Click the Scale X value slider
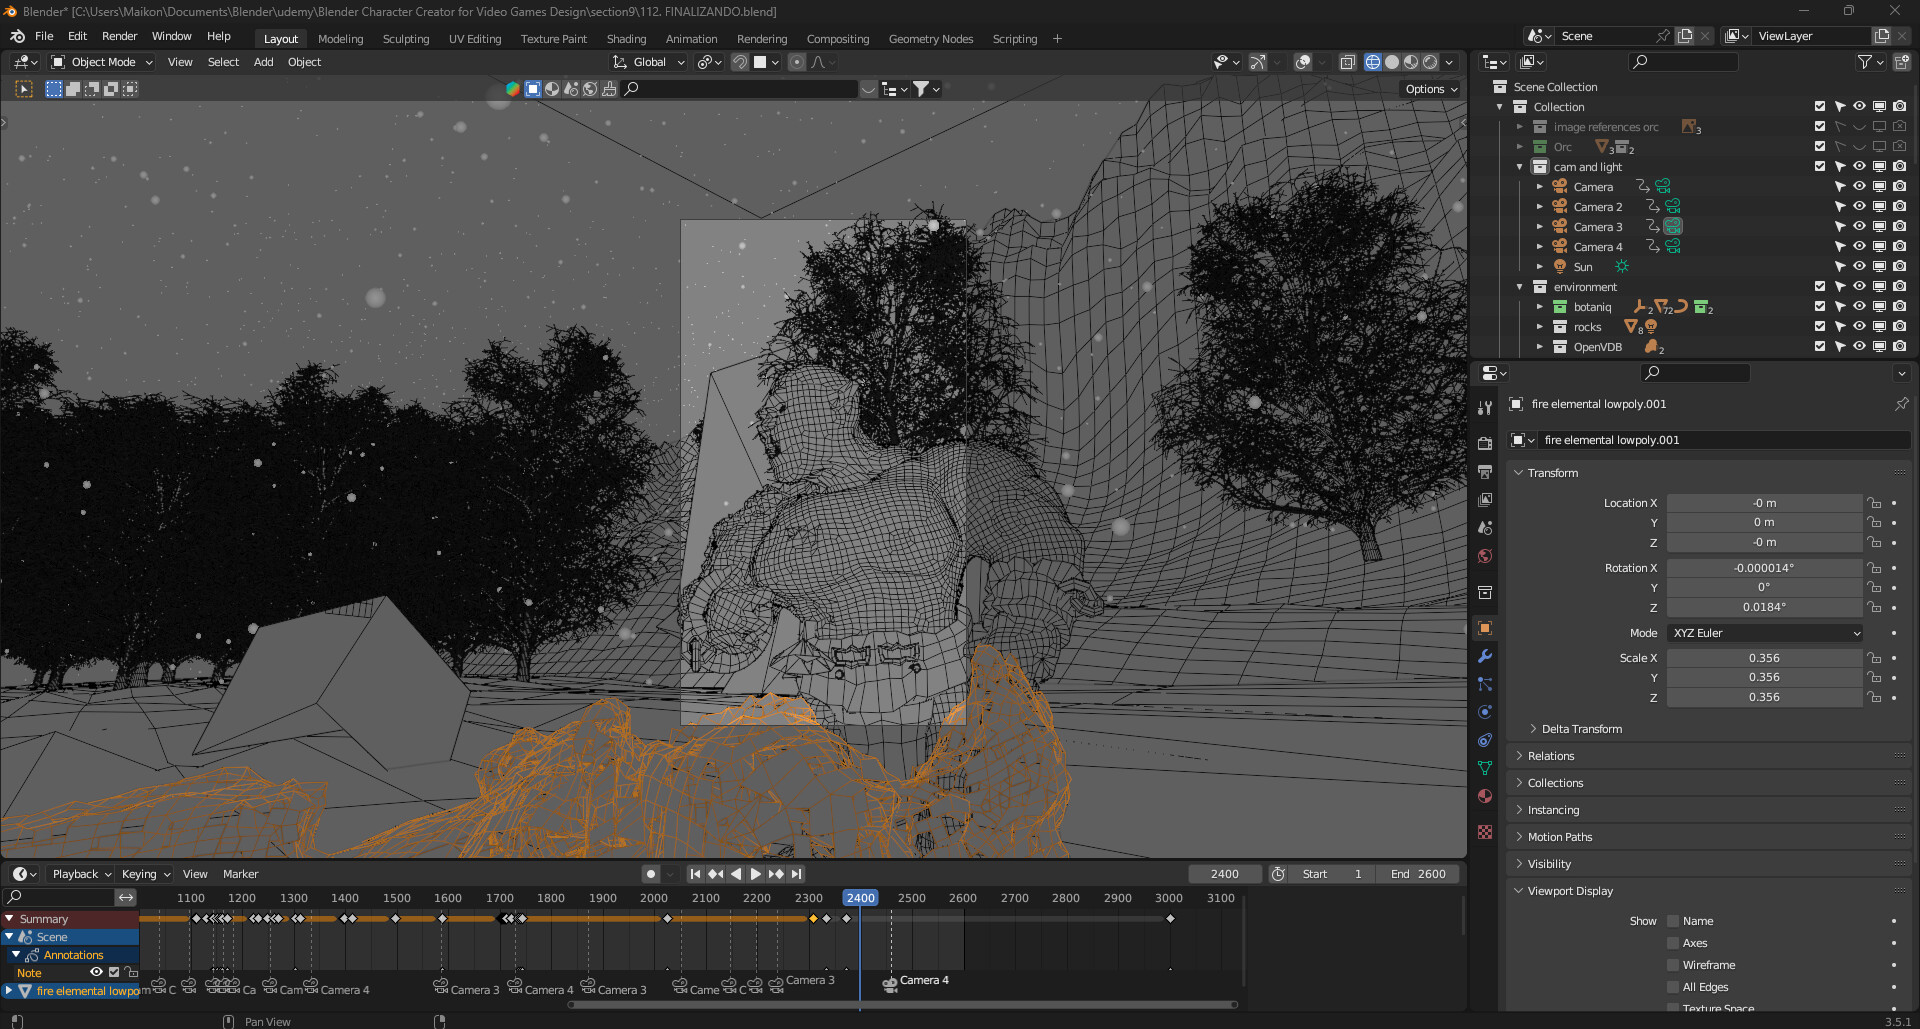This screenshot has width=1920, height=1029. [x=1764, y=657]
